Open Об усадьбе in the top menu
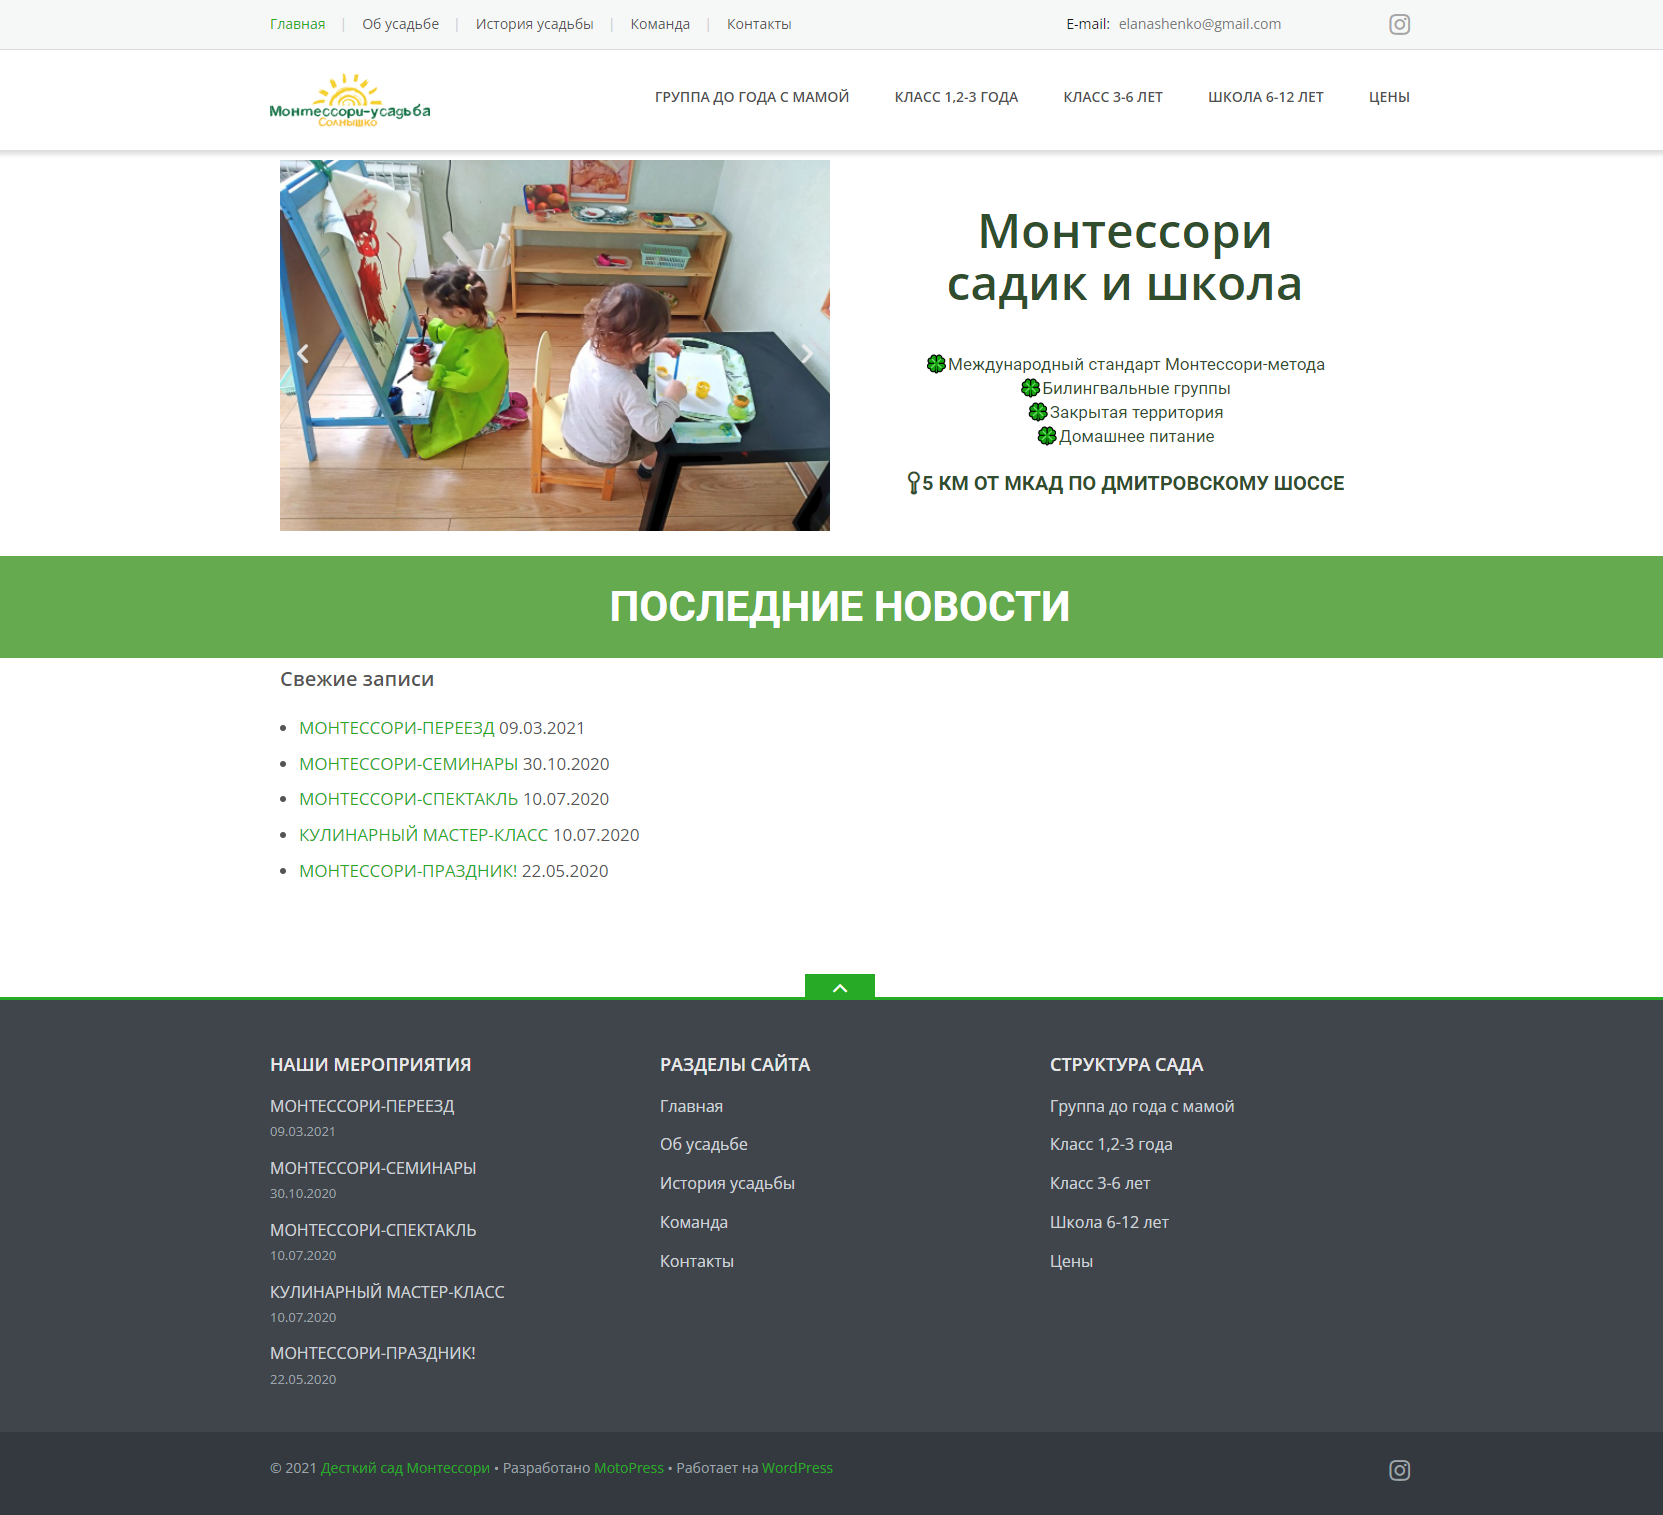Image resolution: width=1663 pixels, height=1515 pixels. pyautogui.click(x=400, y=24)
